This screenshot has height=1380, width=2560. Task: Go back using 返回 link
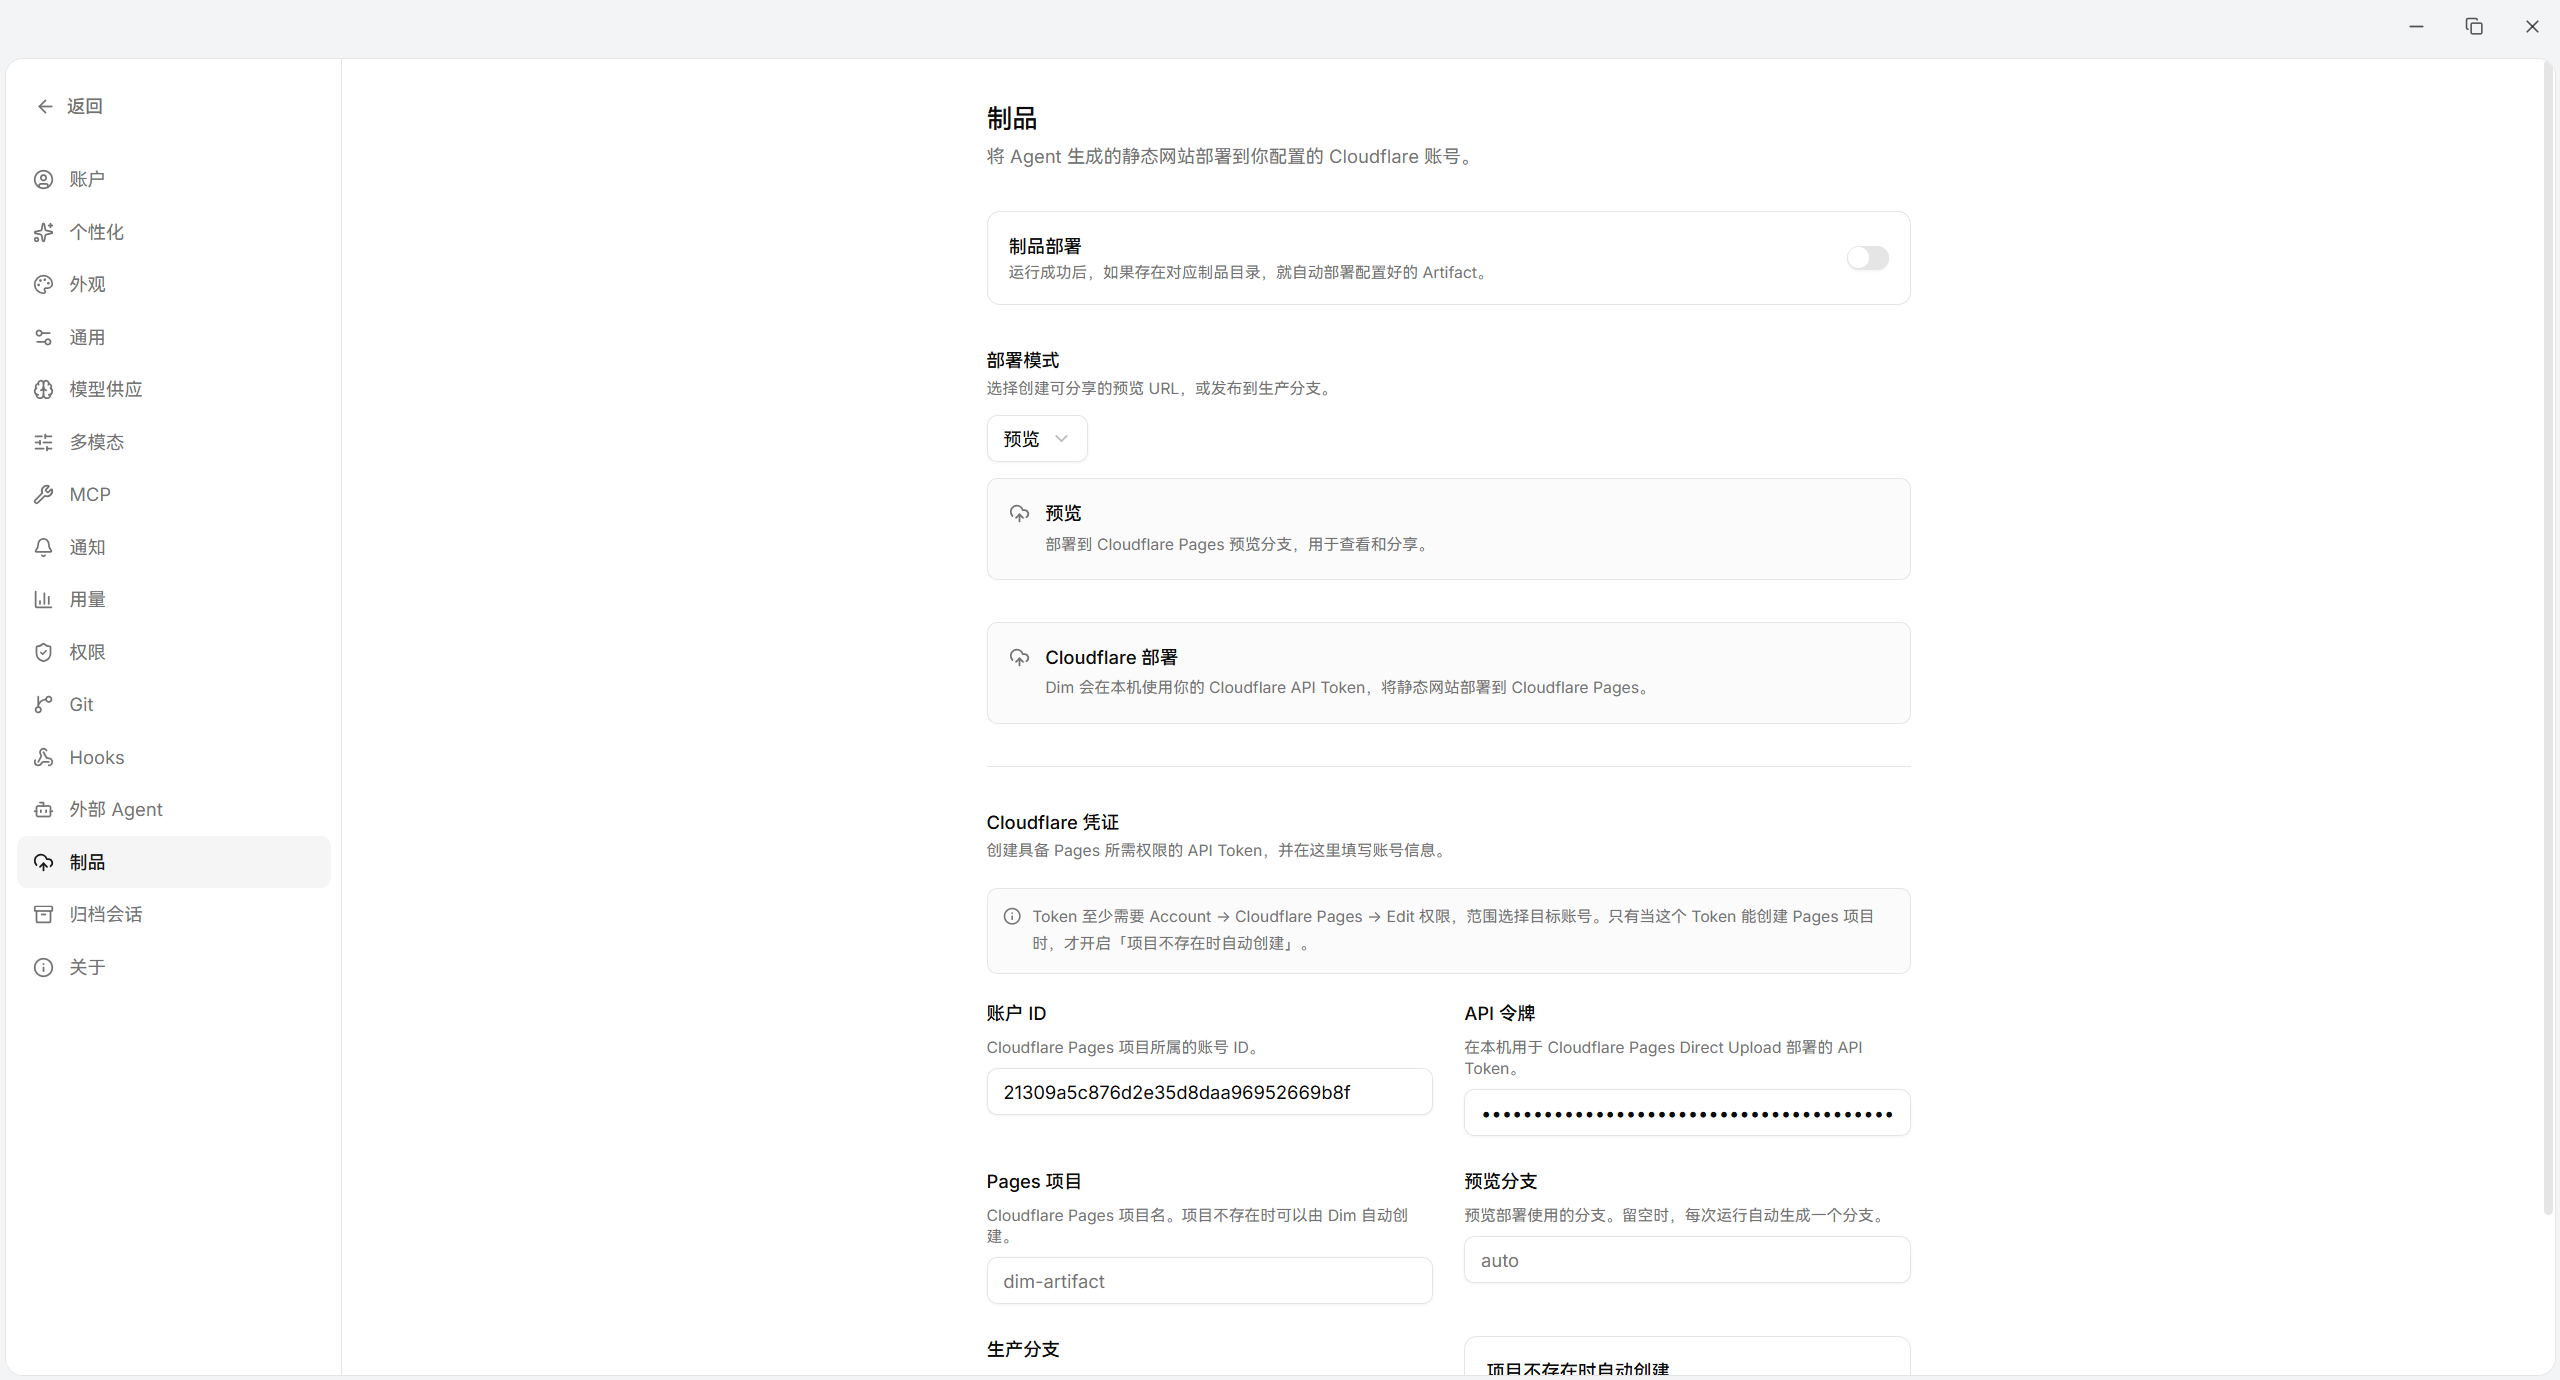click(x=70, y=106)
